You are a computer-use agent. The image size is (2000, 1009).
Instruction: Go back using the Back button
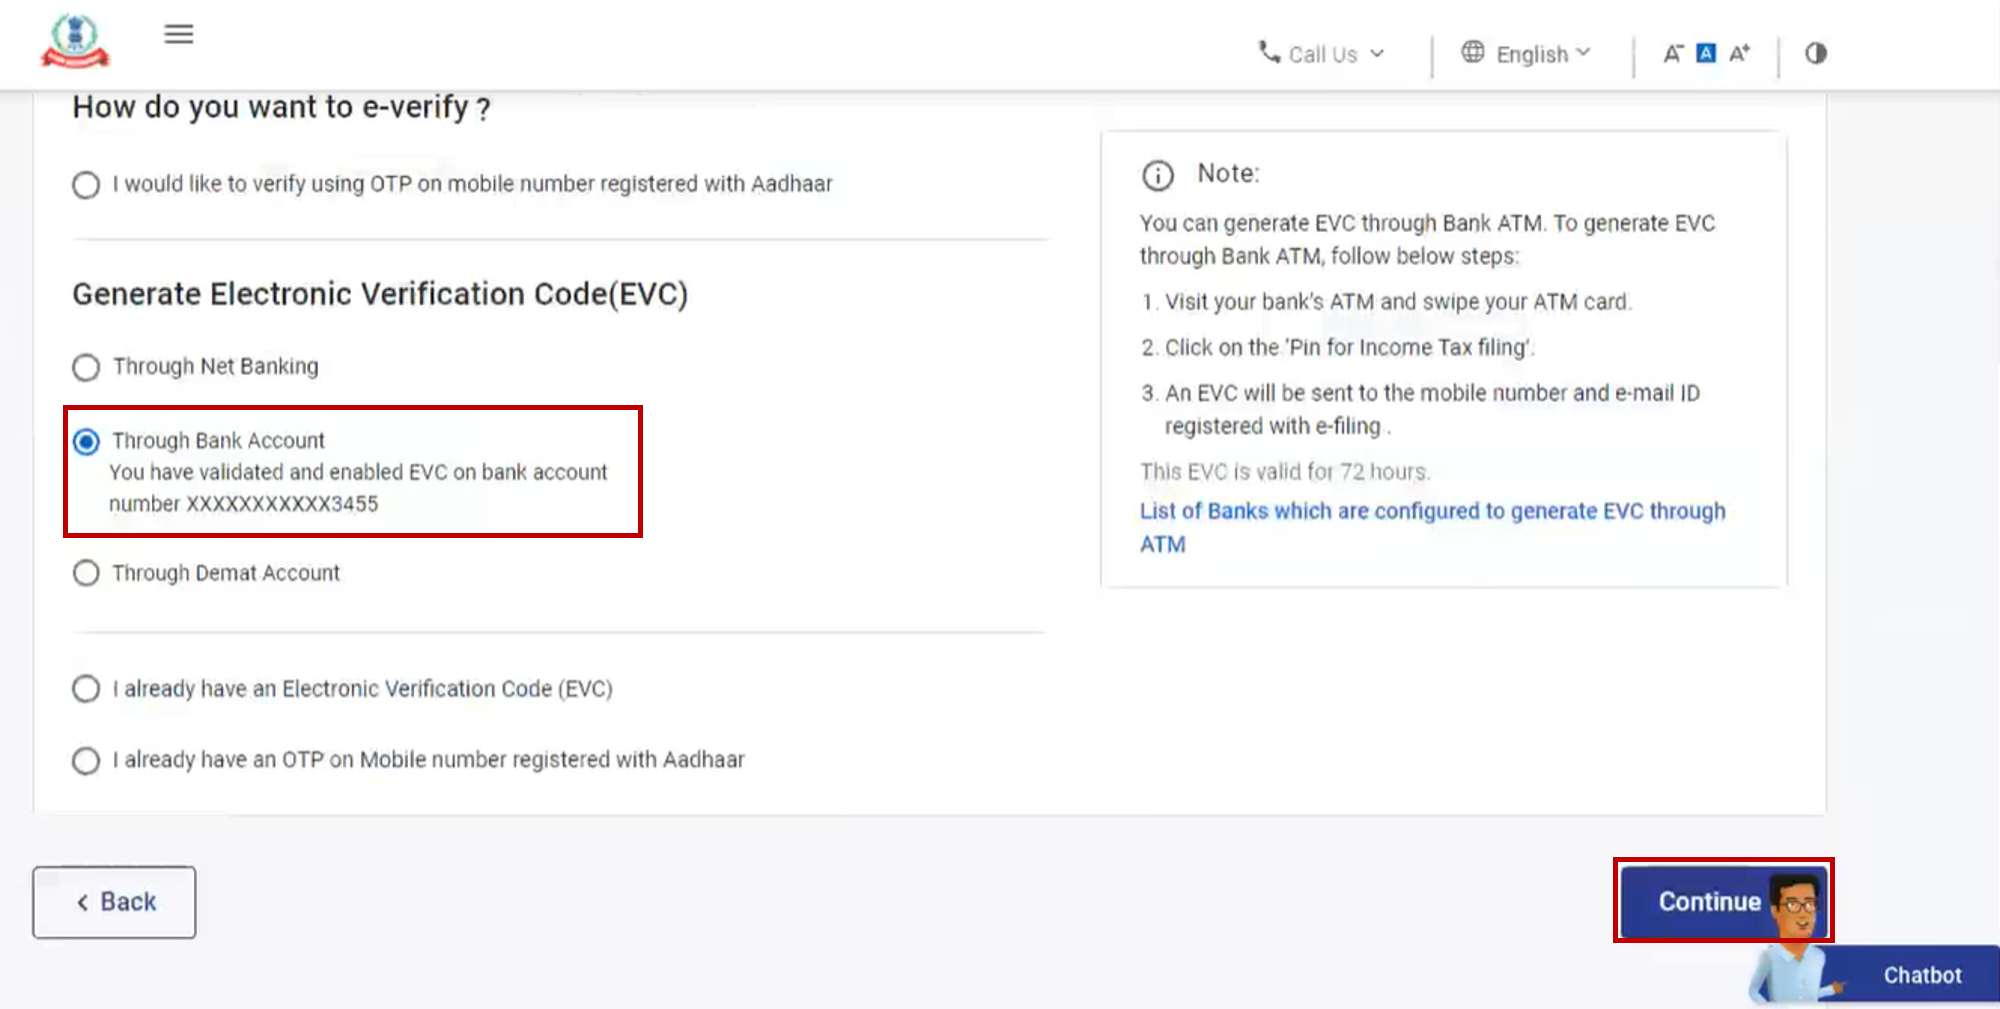click(113, 901)
